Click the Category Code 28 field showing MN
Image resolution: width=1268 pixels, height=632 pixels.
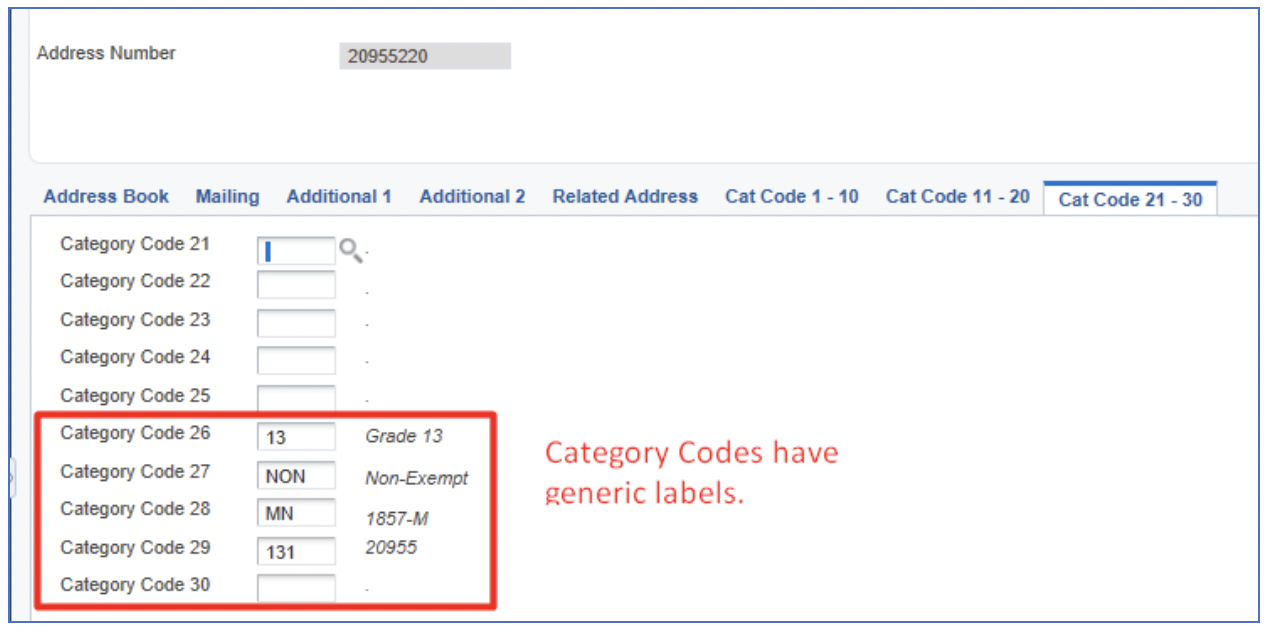pyautogui.click(x=296, y=513)
